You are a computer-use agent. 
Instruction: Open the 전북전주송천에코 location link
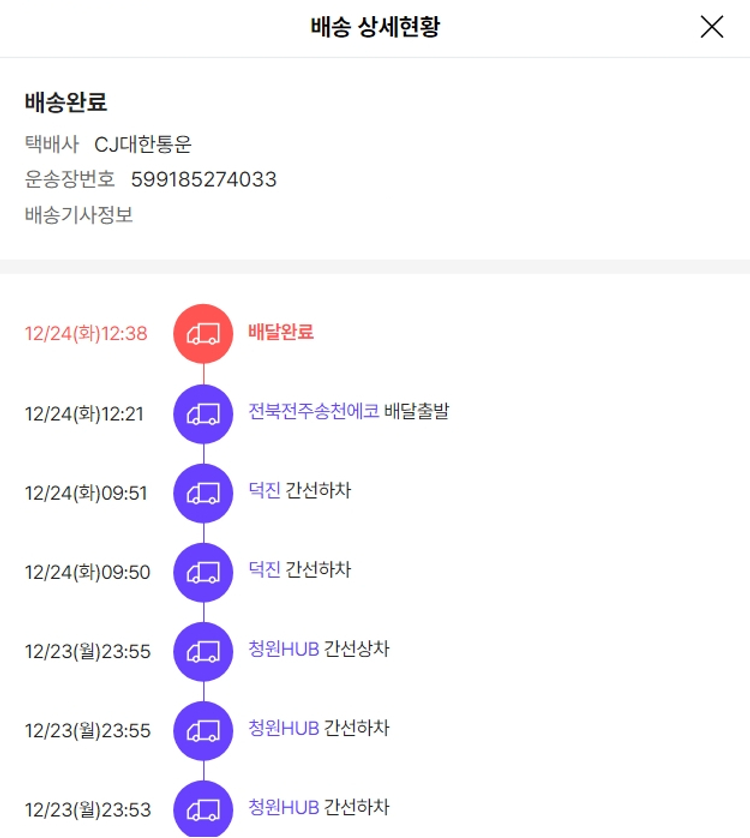(x=313, y=411)
